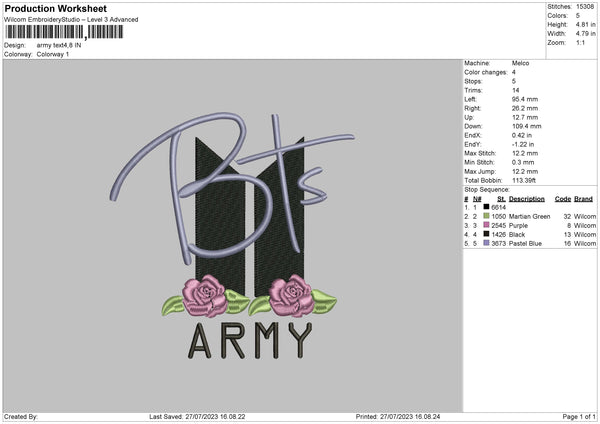The width and height of the screenshot is (600, 424).
Task: Click the EndY value '-1.22 in'
Action: click(x=523, y=144)
